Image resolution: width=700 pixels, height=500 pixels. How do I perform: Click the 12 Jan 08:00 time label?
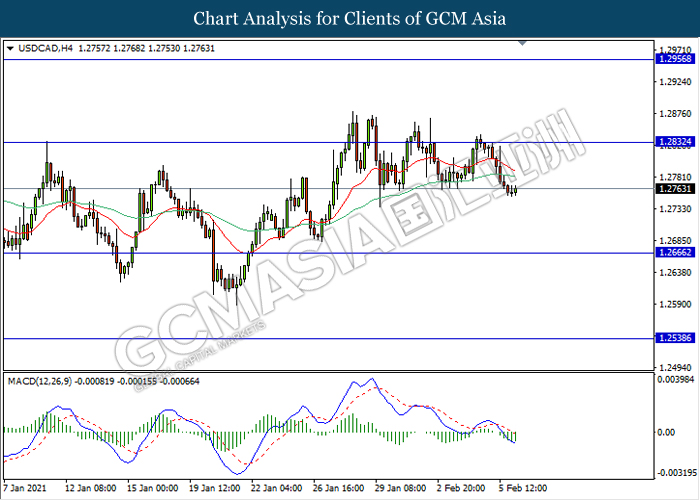pos(91,488)
